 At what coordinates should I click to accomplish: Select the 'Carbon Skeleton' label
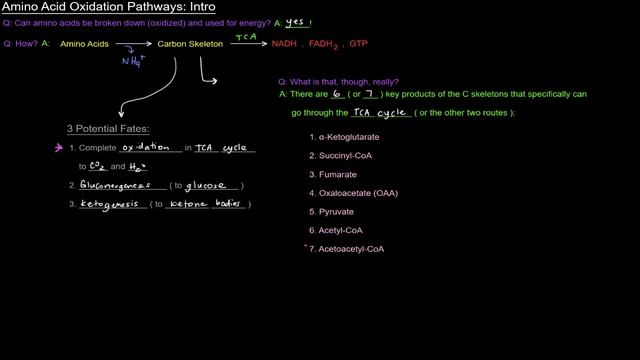click(190, 44)
